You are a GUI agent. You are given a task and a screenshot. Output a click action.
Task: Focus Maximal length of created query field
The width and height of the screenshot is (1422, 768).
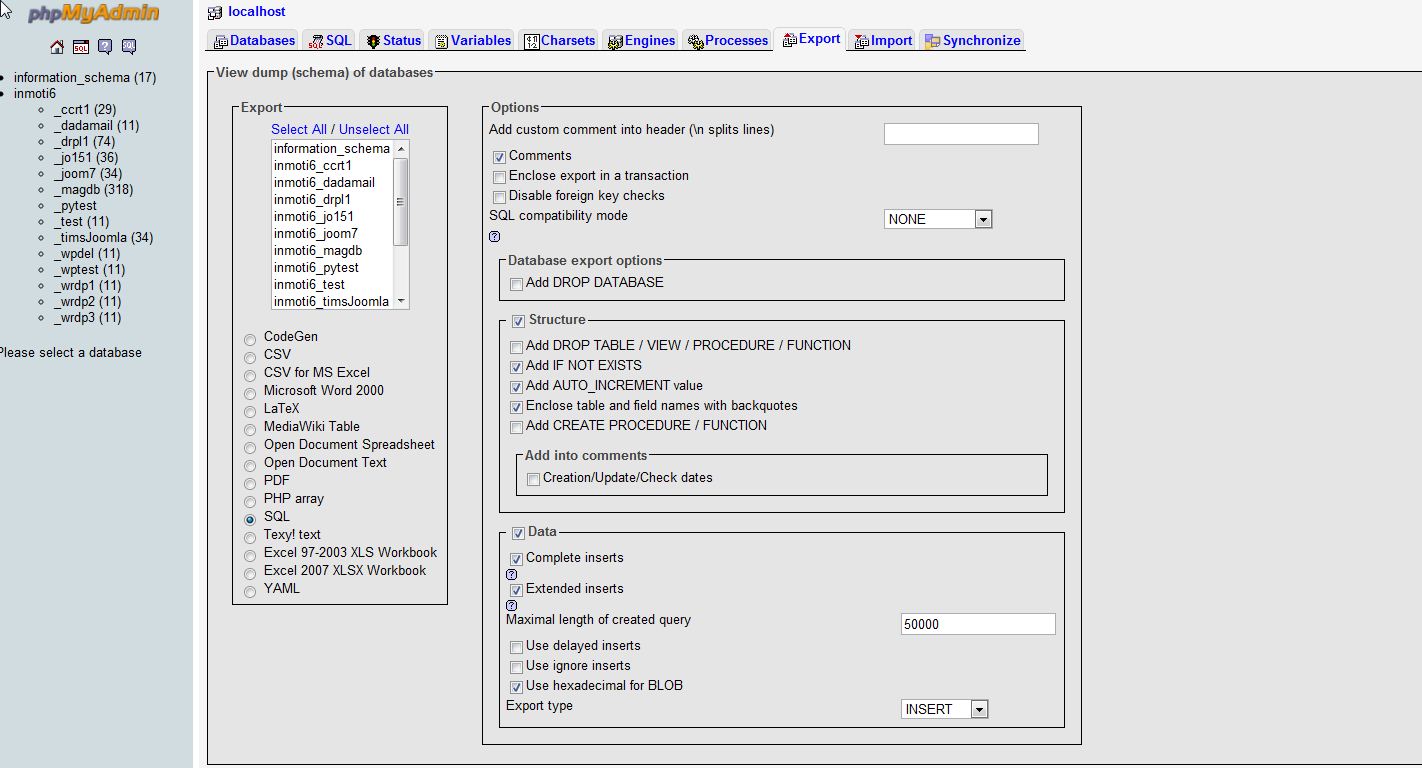pyautogui.click(x=978, y=624)
